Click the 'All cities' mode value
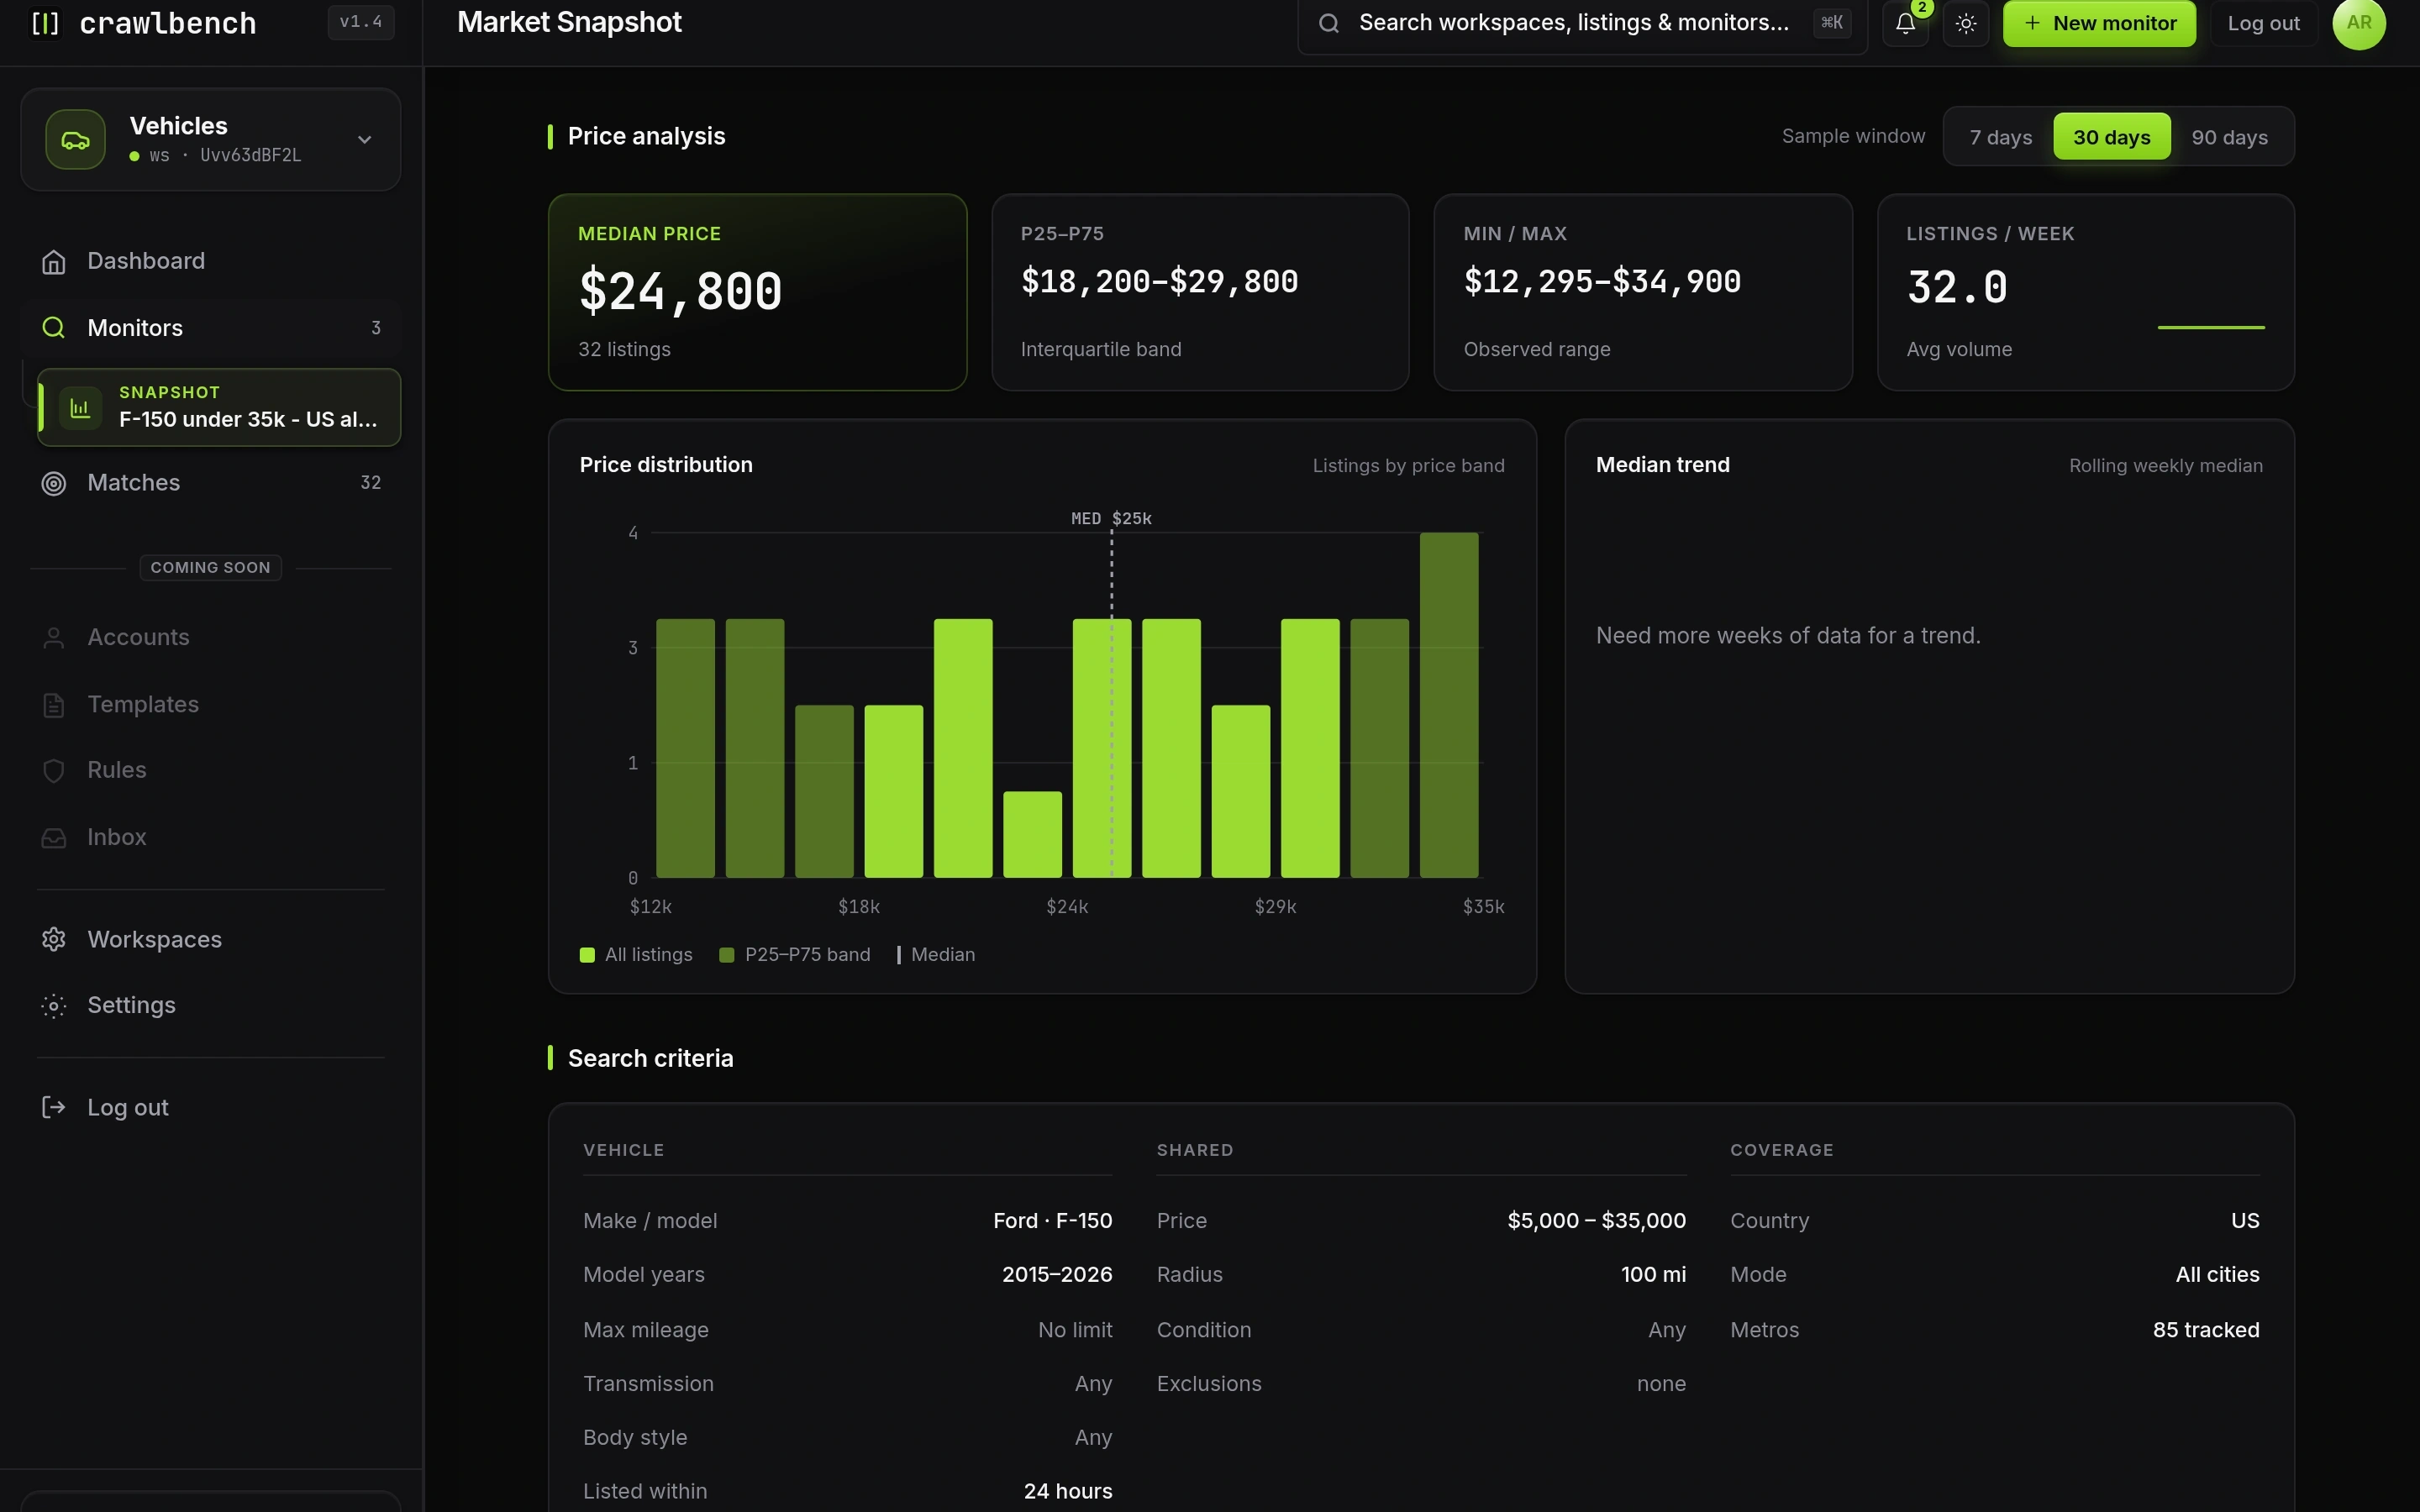Image resolution: width=2420 pixels, height=1512 pixels. [x=2217, y=1275]
